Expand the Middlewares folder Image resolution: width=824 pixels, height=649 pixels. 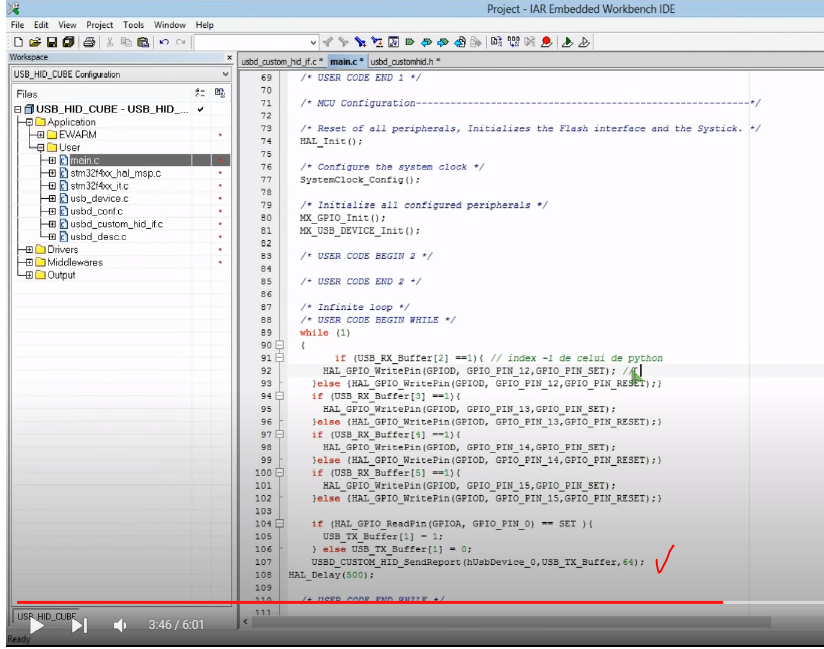click(x=29, y=262)
